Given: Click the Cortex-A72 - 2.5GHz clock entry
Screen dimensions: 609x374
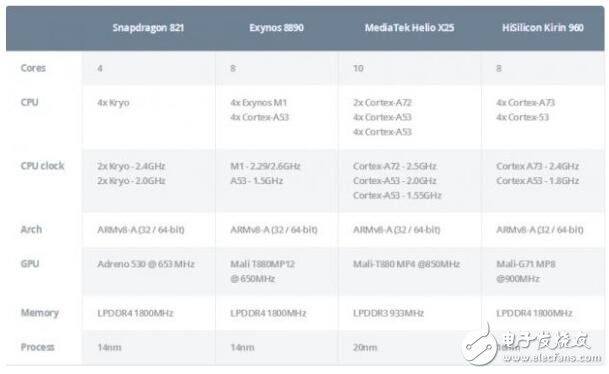Looking at the screenshot, I should coord(394,166).
